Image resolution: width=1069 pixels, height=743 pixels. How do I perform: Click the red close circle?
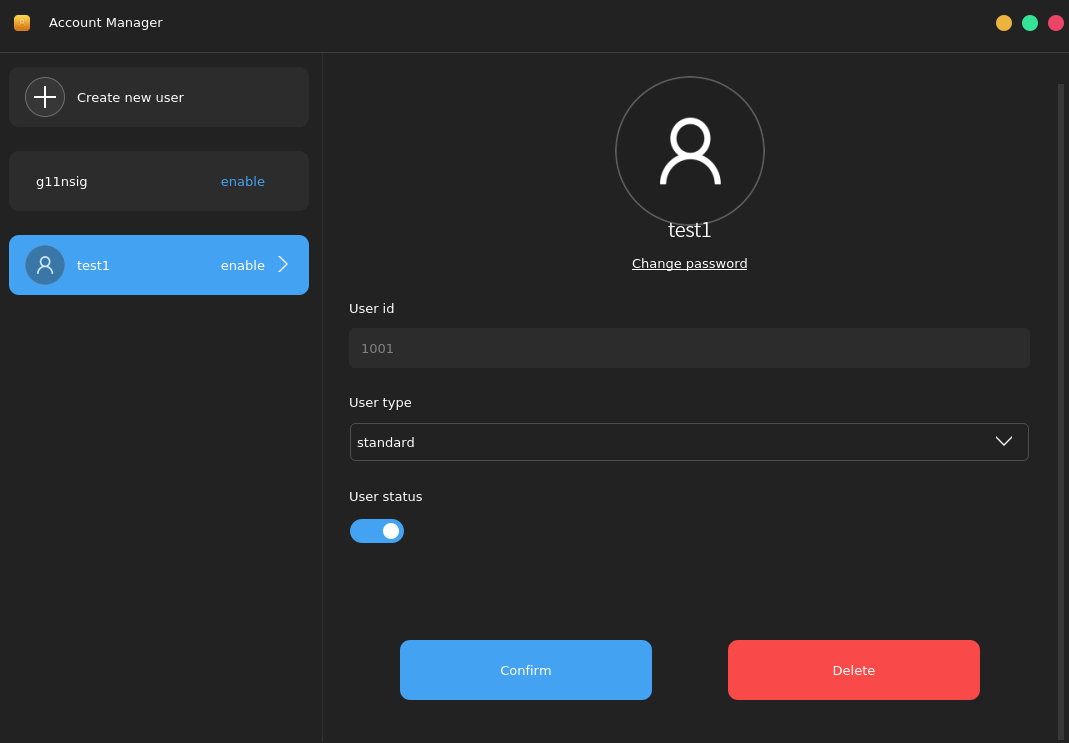pos(1056,22)
